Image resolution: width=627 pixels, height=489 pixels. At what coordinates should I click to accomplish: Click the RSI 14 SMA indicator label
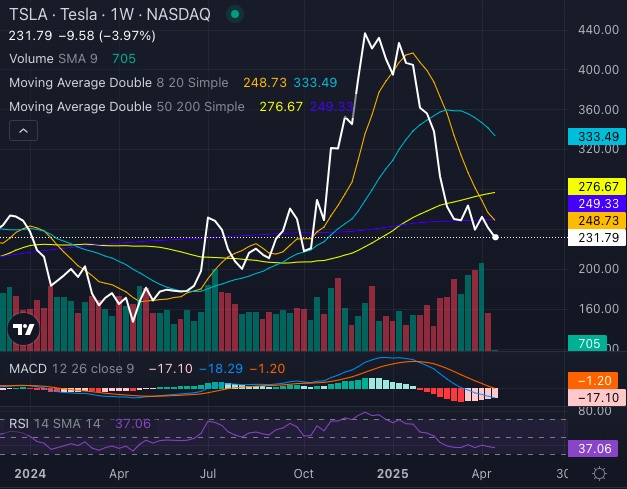54,423
